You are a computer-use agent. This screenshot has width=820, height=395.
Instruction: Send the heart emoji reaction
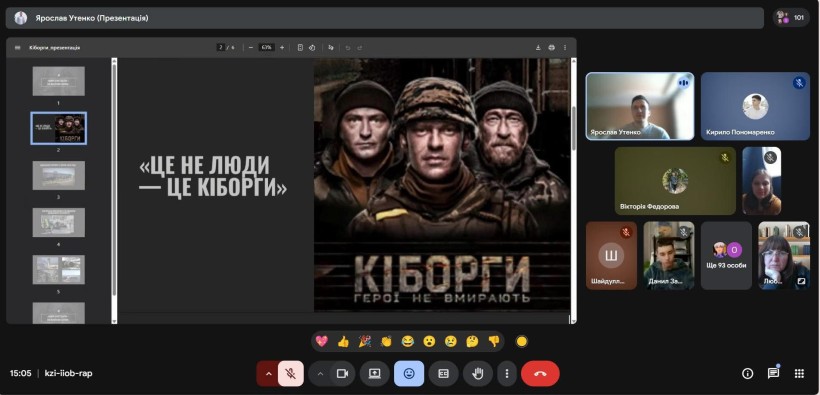point(322,342)
